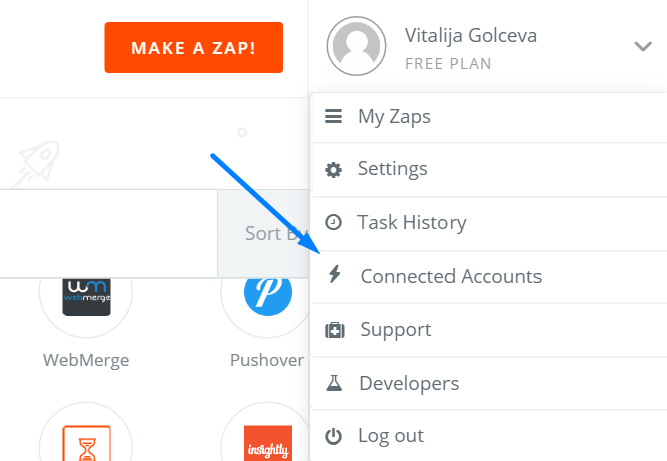Click the Developers flask icon

point(334,383)
